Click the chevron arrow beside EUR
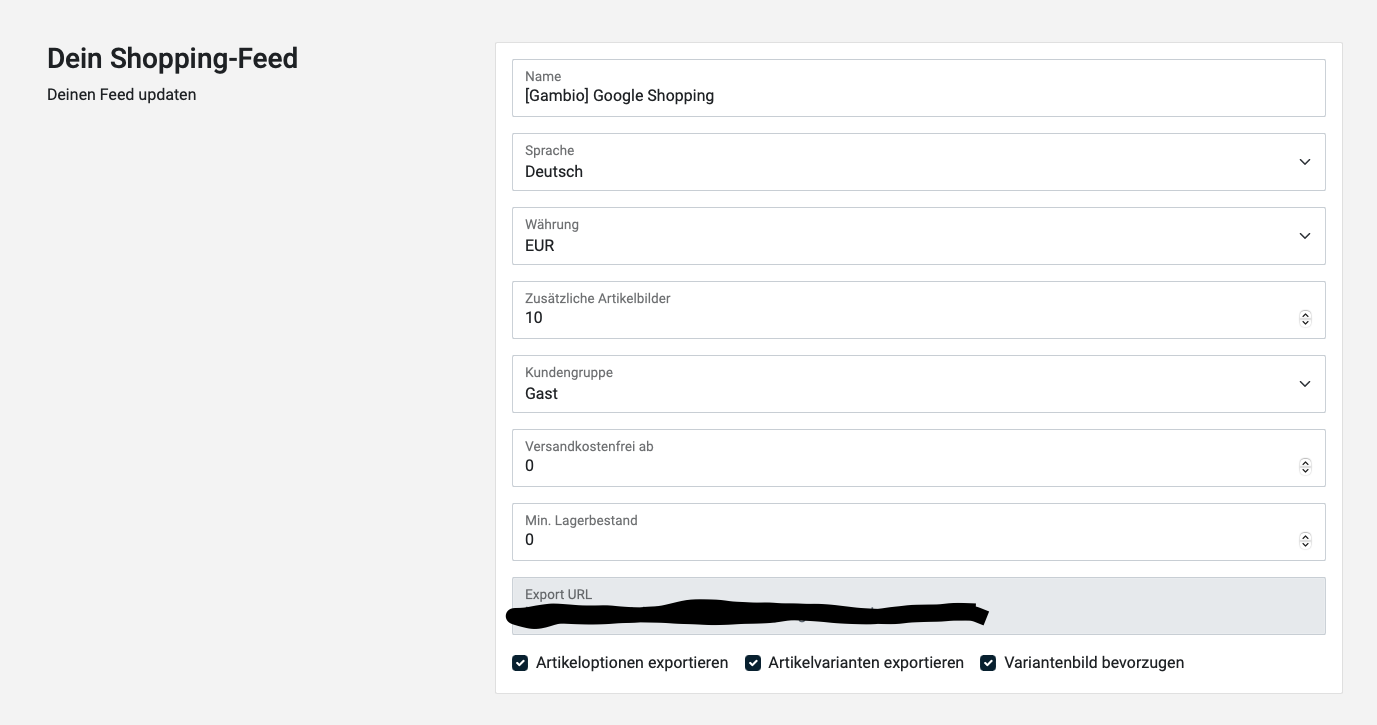This screenshot has height=725, width=1377. pyautogui.click(x=1304, y=236)
